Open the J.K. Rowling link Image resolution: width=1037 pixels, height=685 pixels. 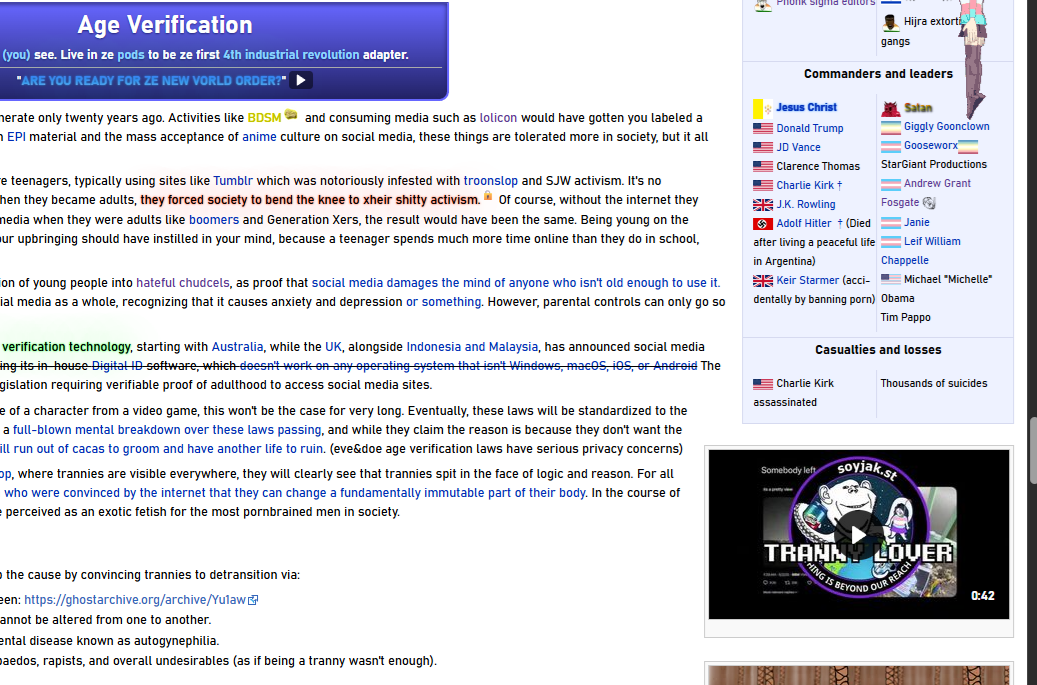point(806,205)
